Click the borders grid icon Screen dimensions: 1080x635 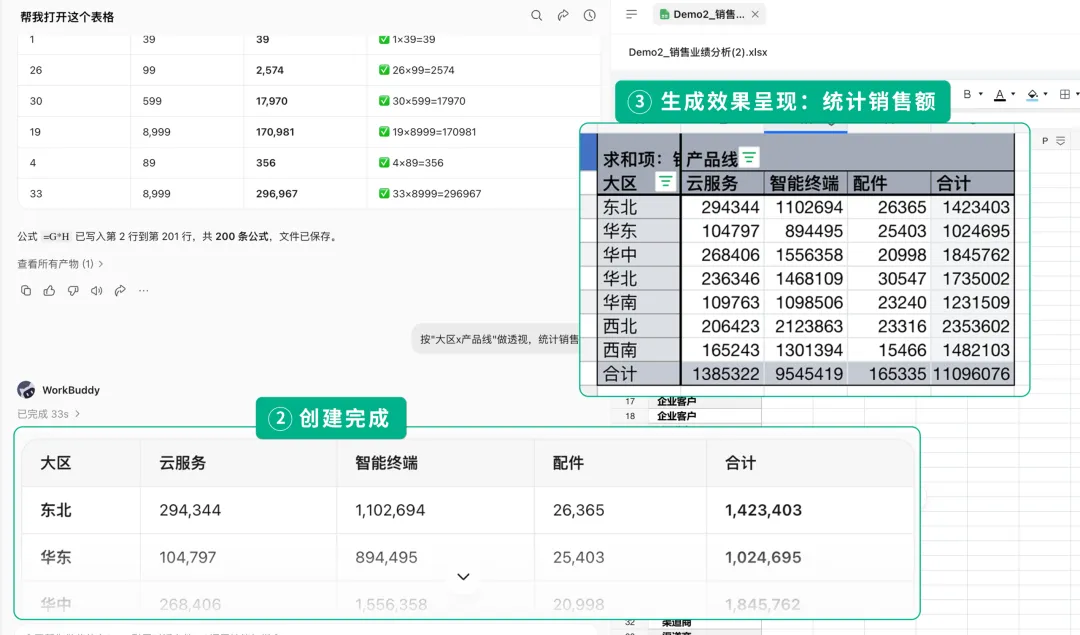click(x=1065, y=94)
